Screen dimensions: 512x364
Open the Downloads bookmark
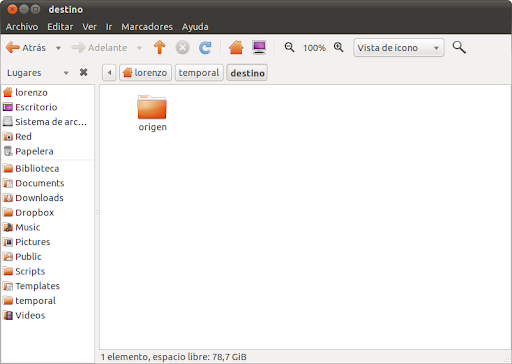tap(48, 198)
